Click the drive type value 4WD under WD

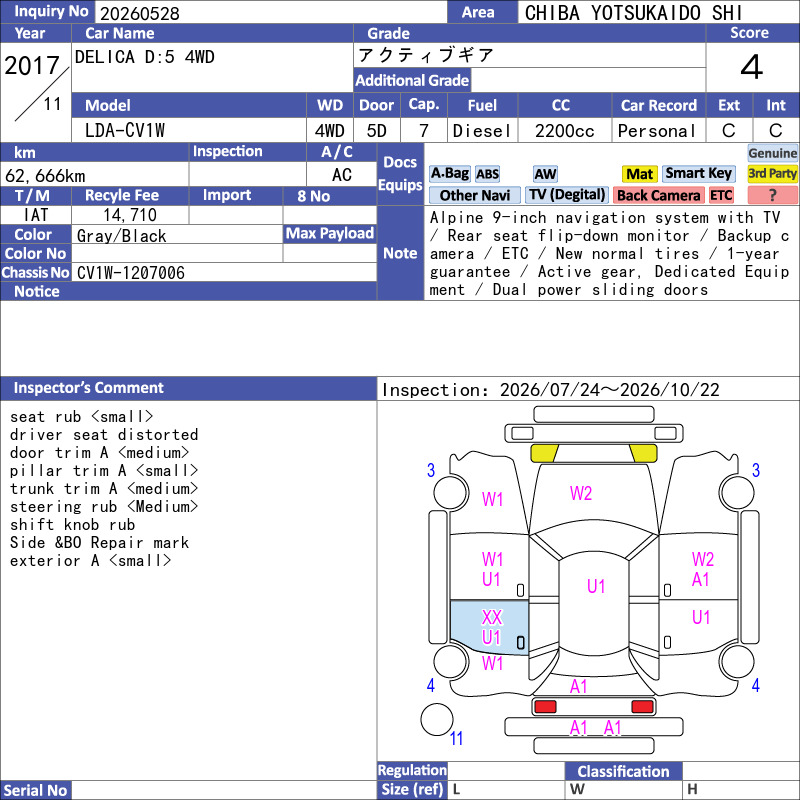(x=329, y=131)
